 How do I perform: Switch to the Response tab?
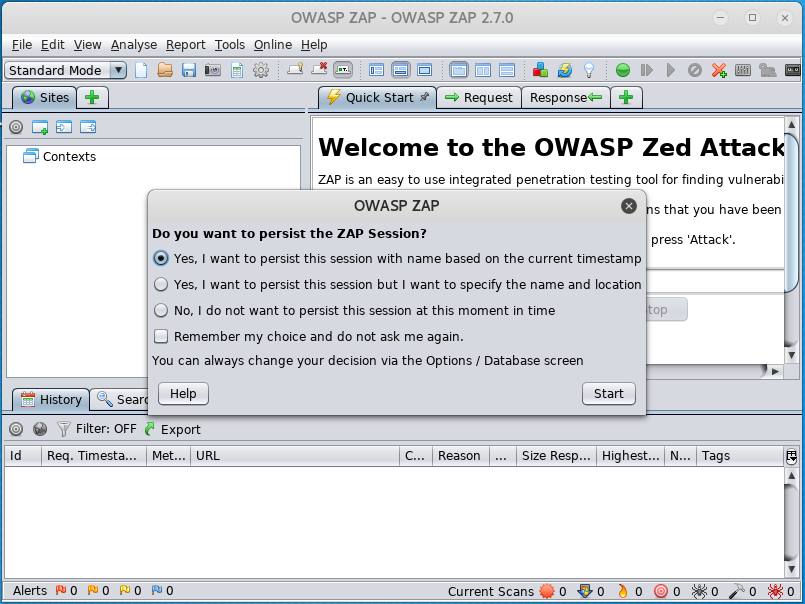coord(566,98)
